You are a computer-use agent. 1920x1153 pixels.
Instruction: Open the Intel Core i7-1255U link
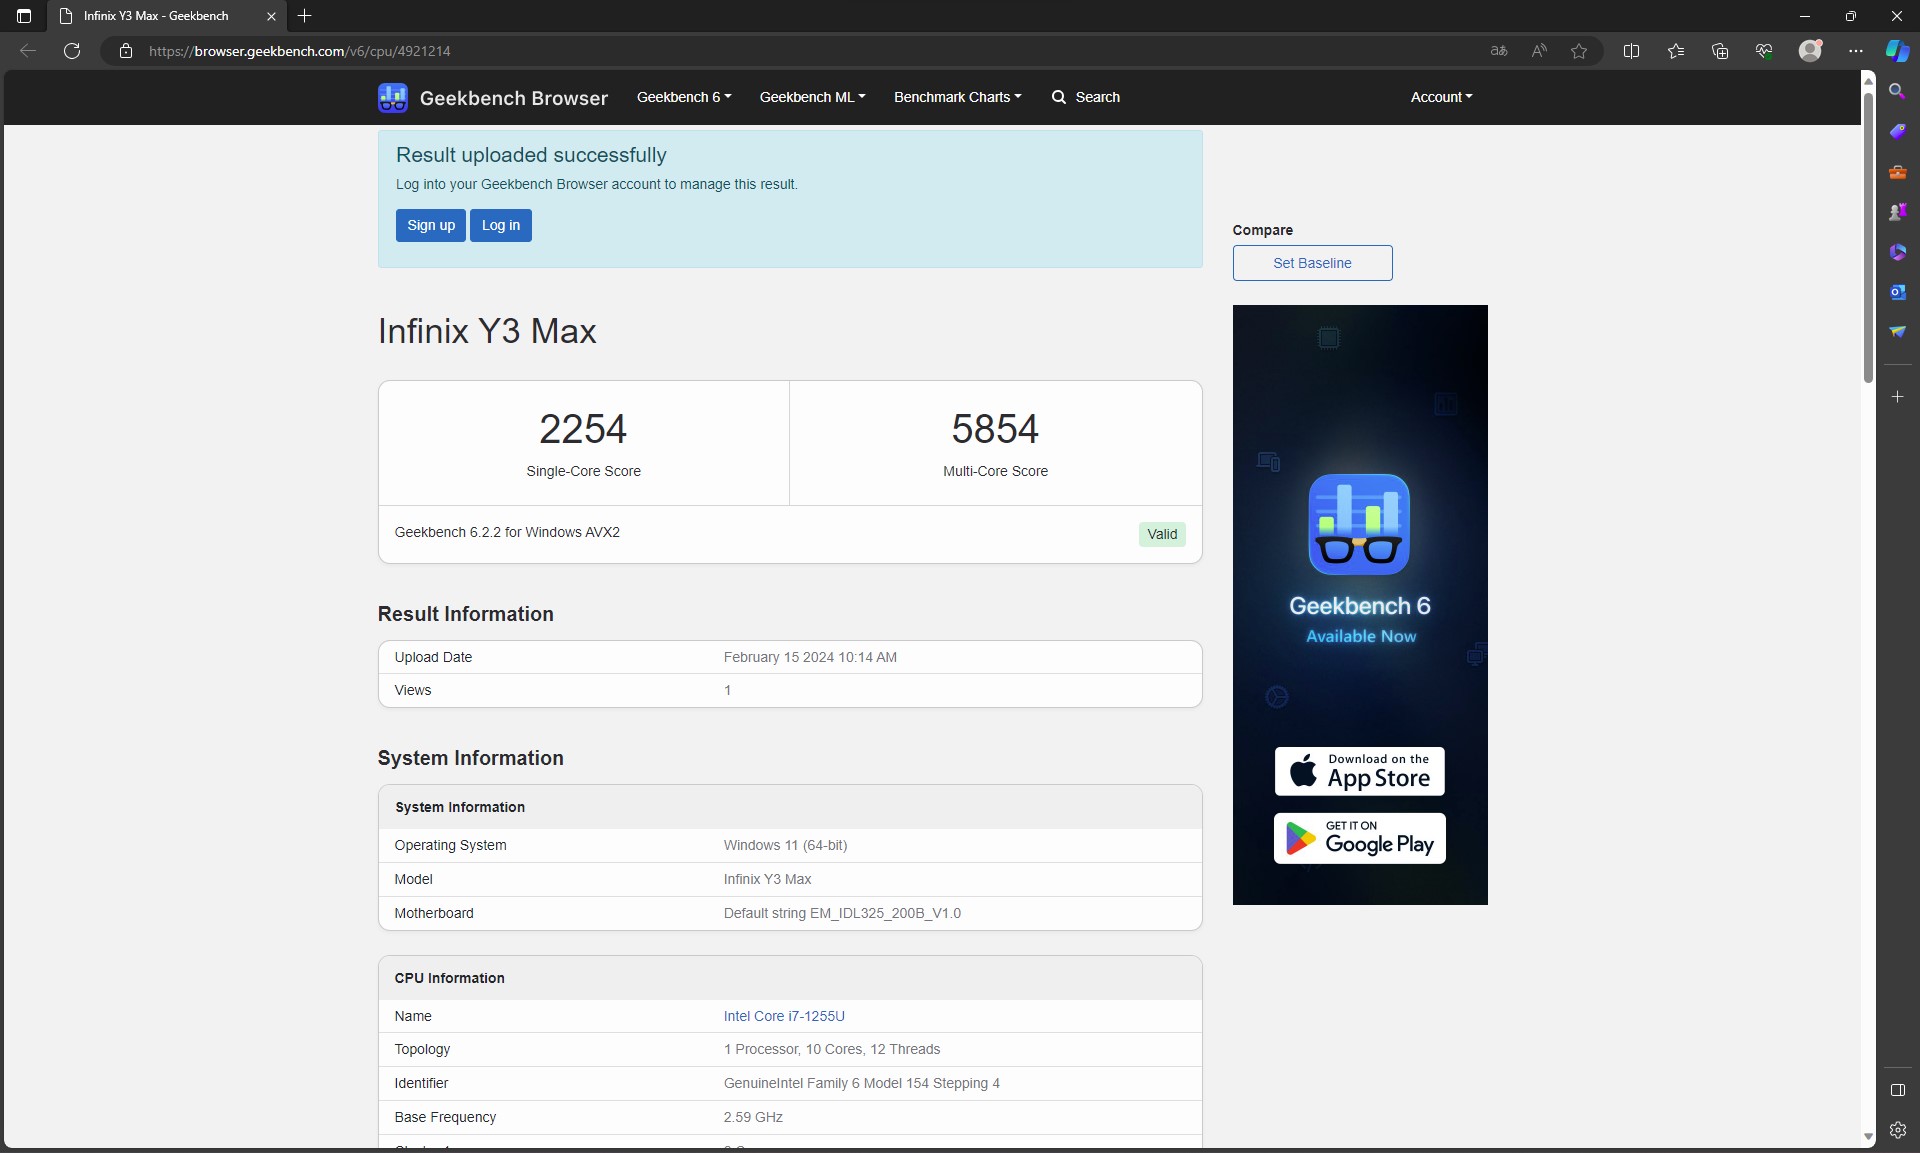tap(784, 1016)
